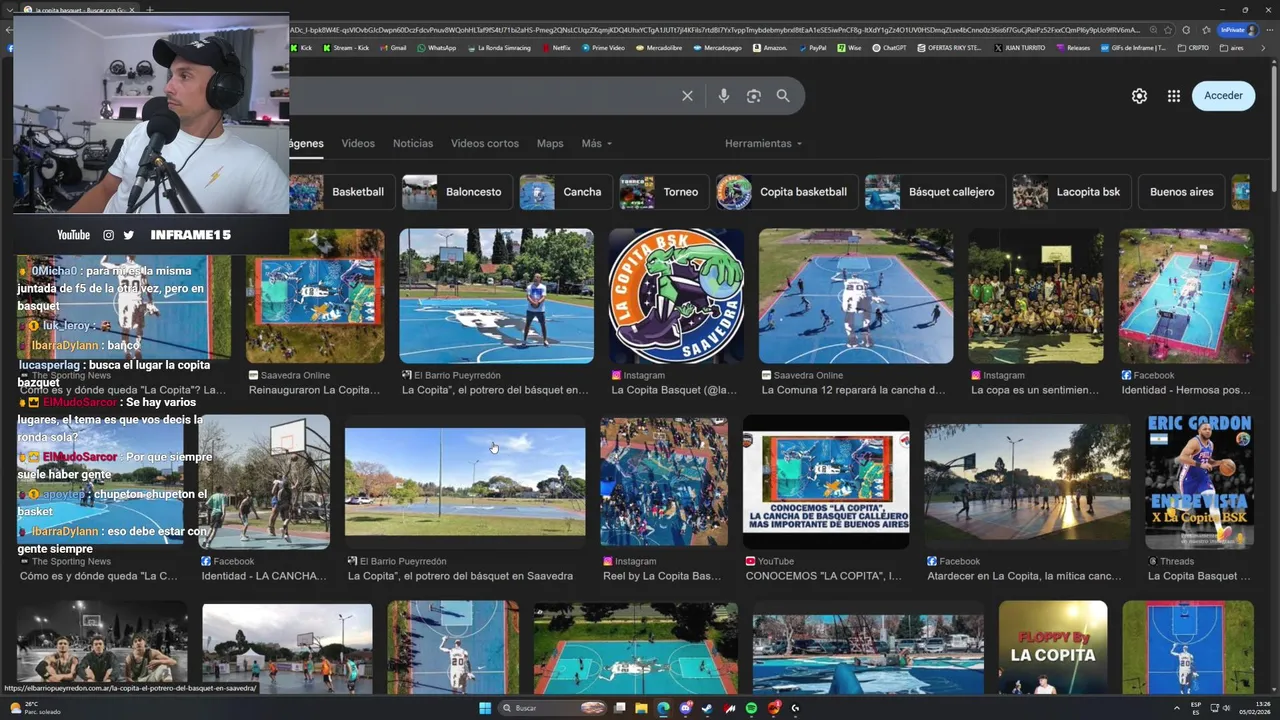Switch to the Noticias tab
Viewport: 1280px width, 720px height.
[x=413, y=143]
